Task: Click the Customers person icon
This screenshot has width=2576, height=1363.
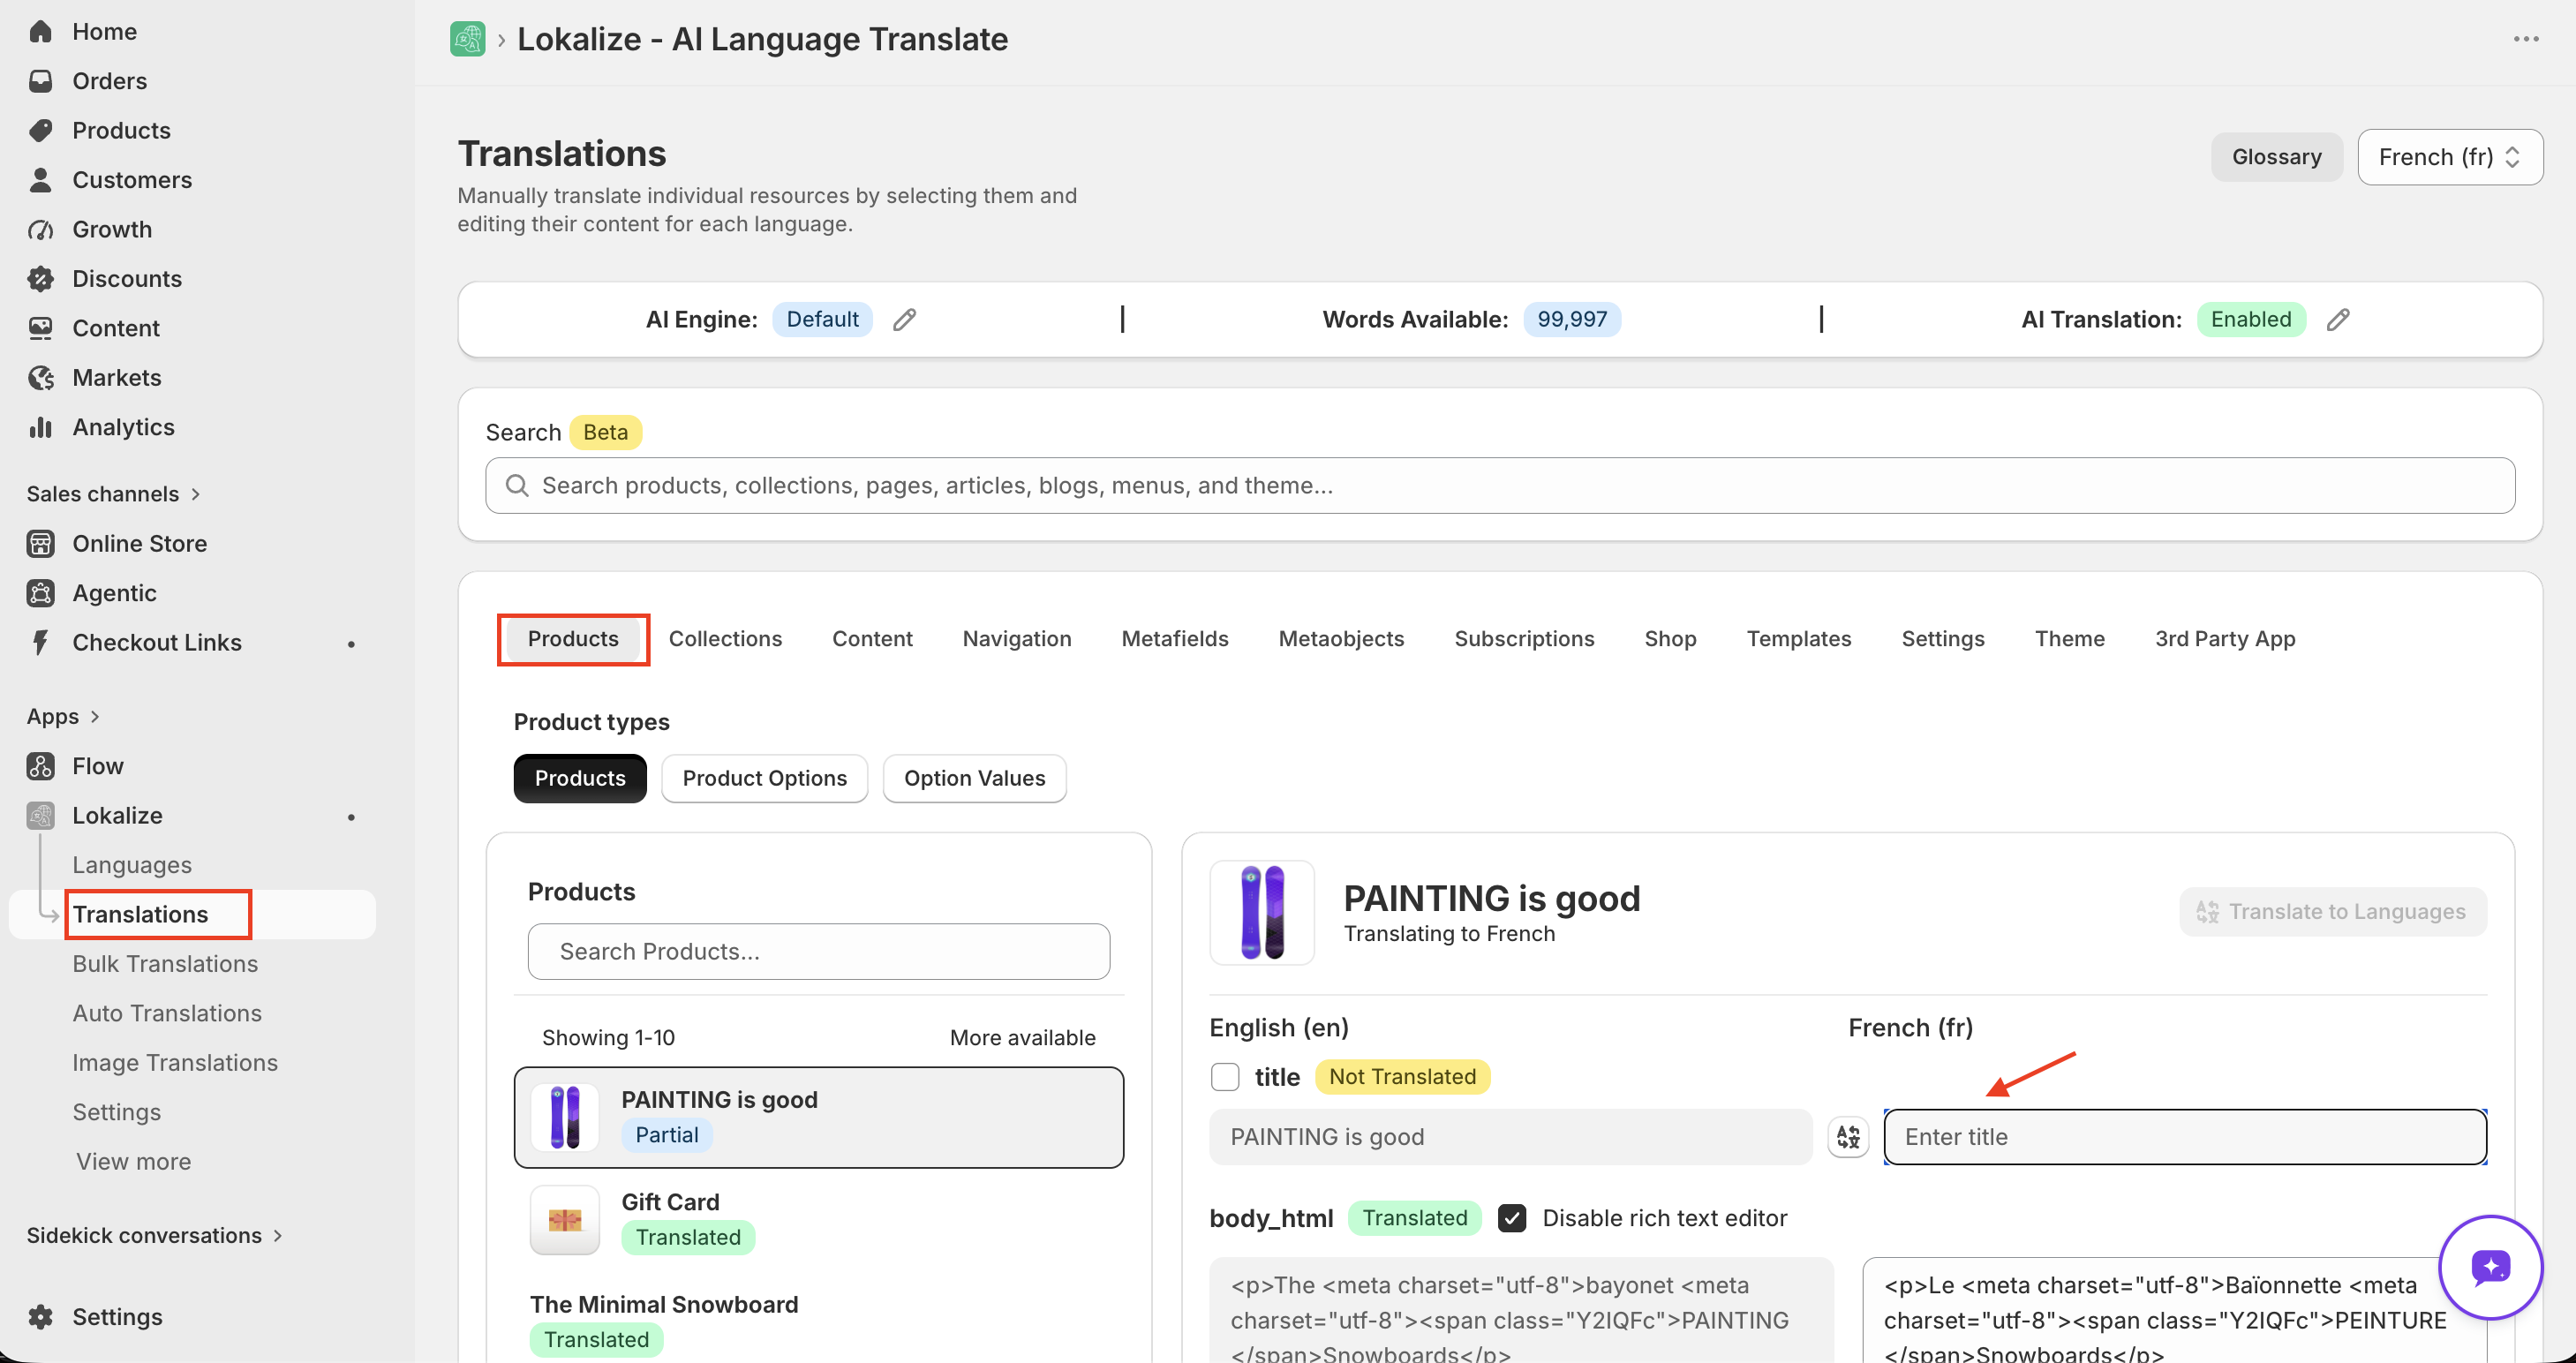Action: [41, 180]
